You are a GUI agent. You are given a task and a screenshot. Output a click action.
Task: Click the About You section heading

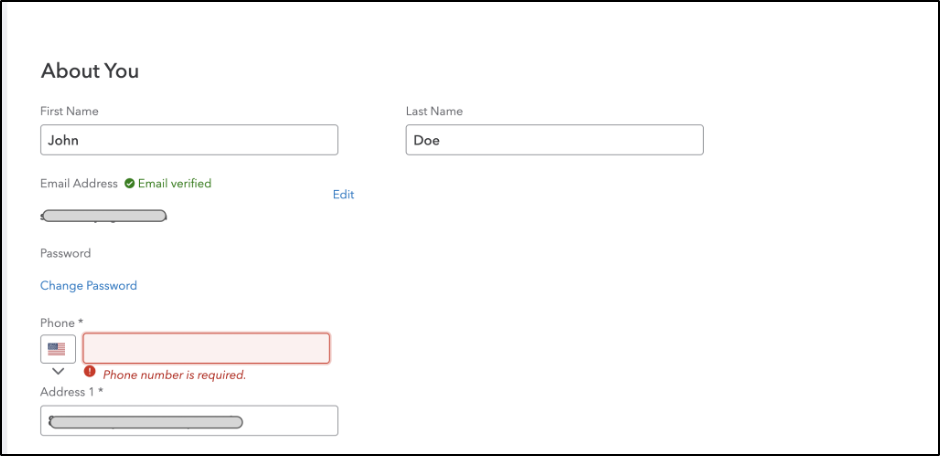coord(90,71)
